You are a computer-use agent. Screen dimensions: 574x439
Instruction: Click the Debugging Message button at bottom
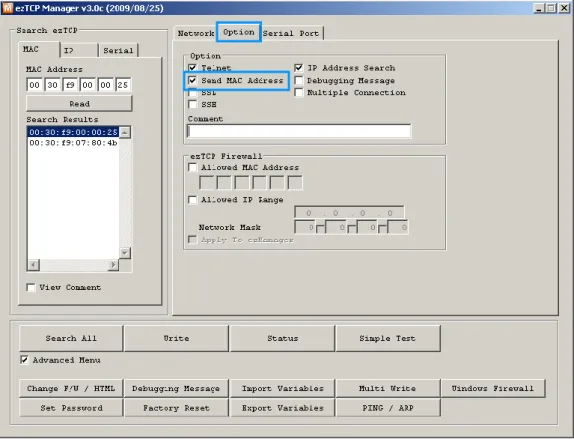pos(176,388)
